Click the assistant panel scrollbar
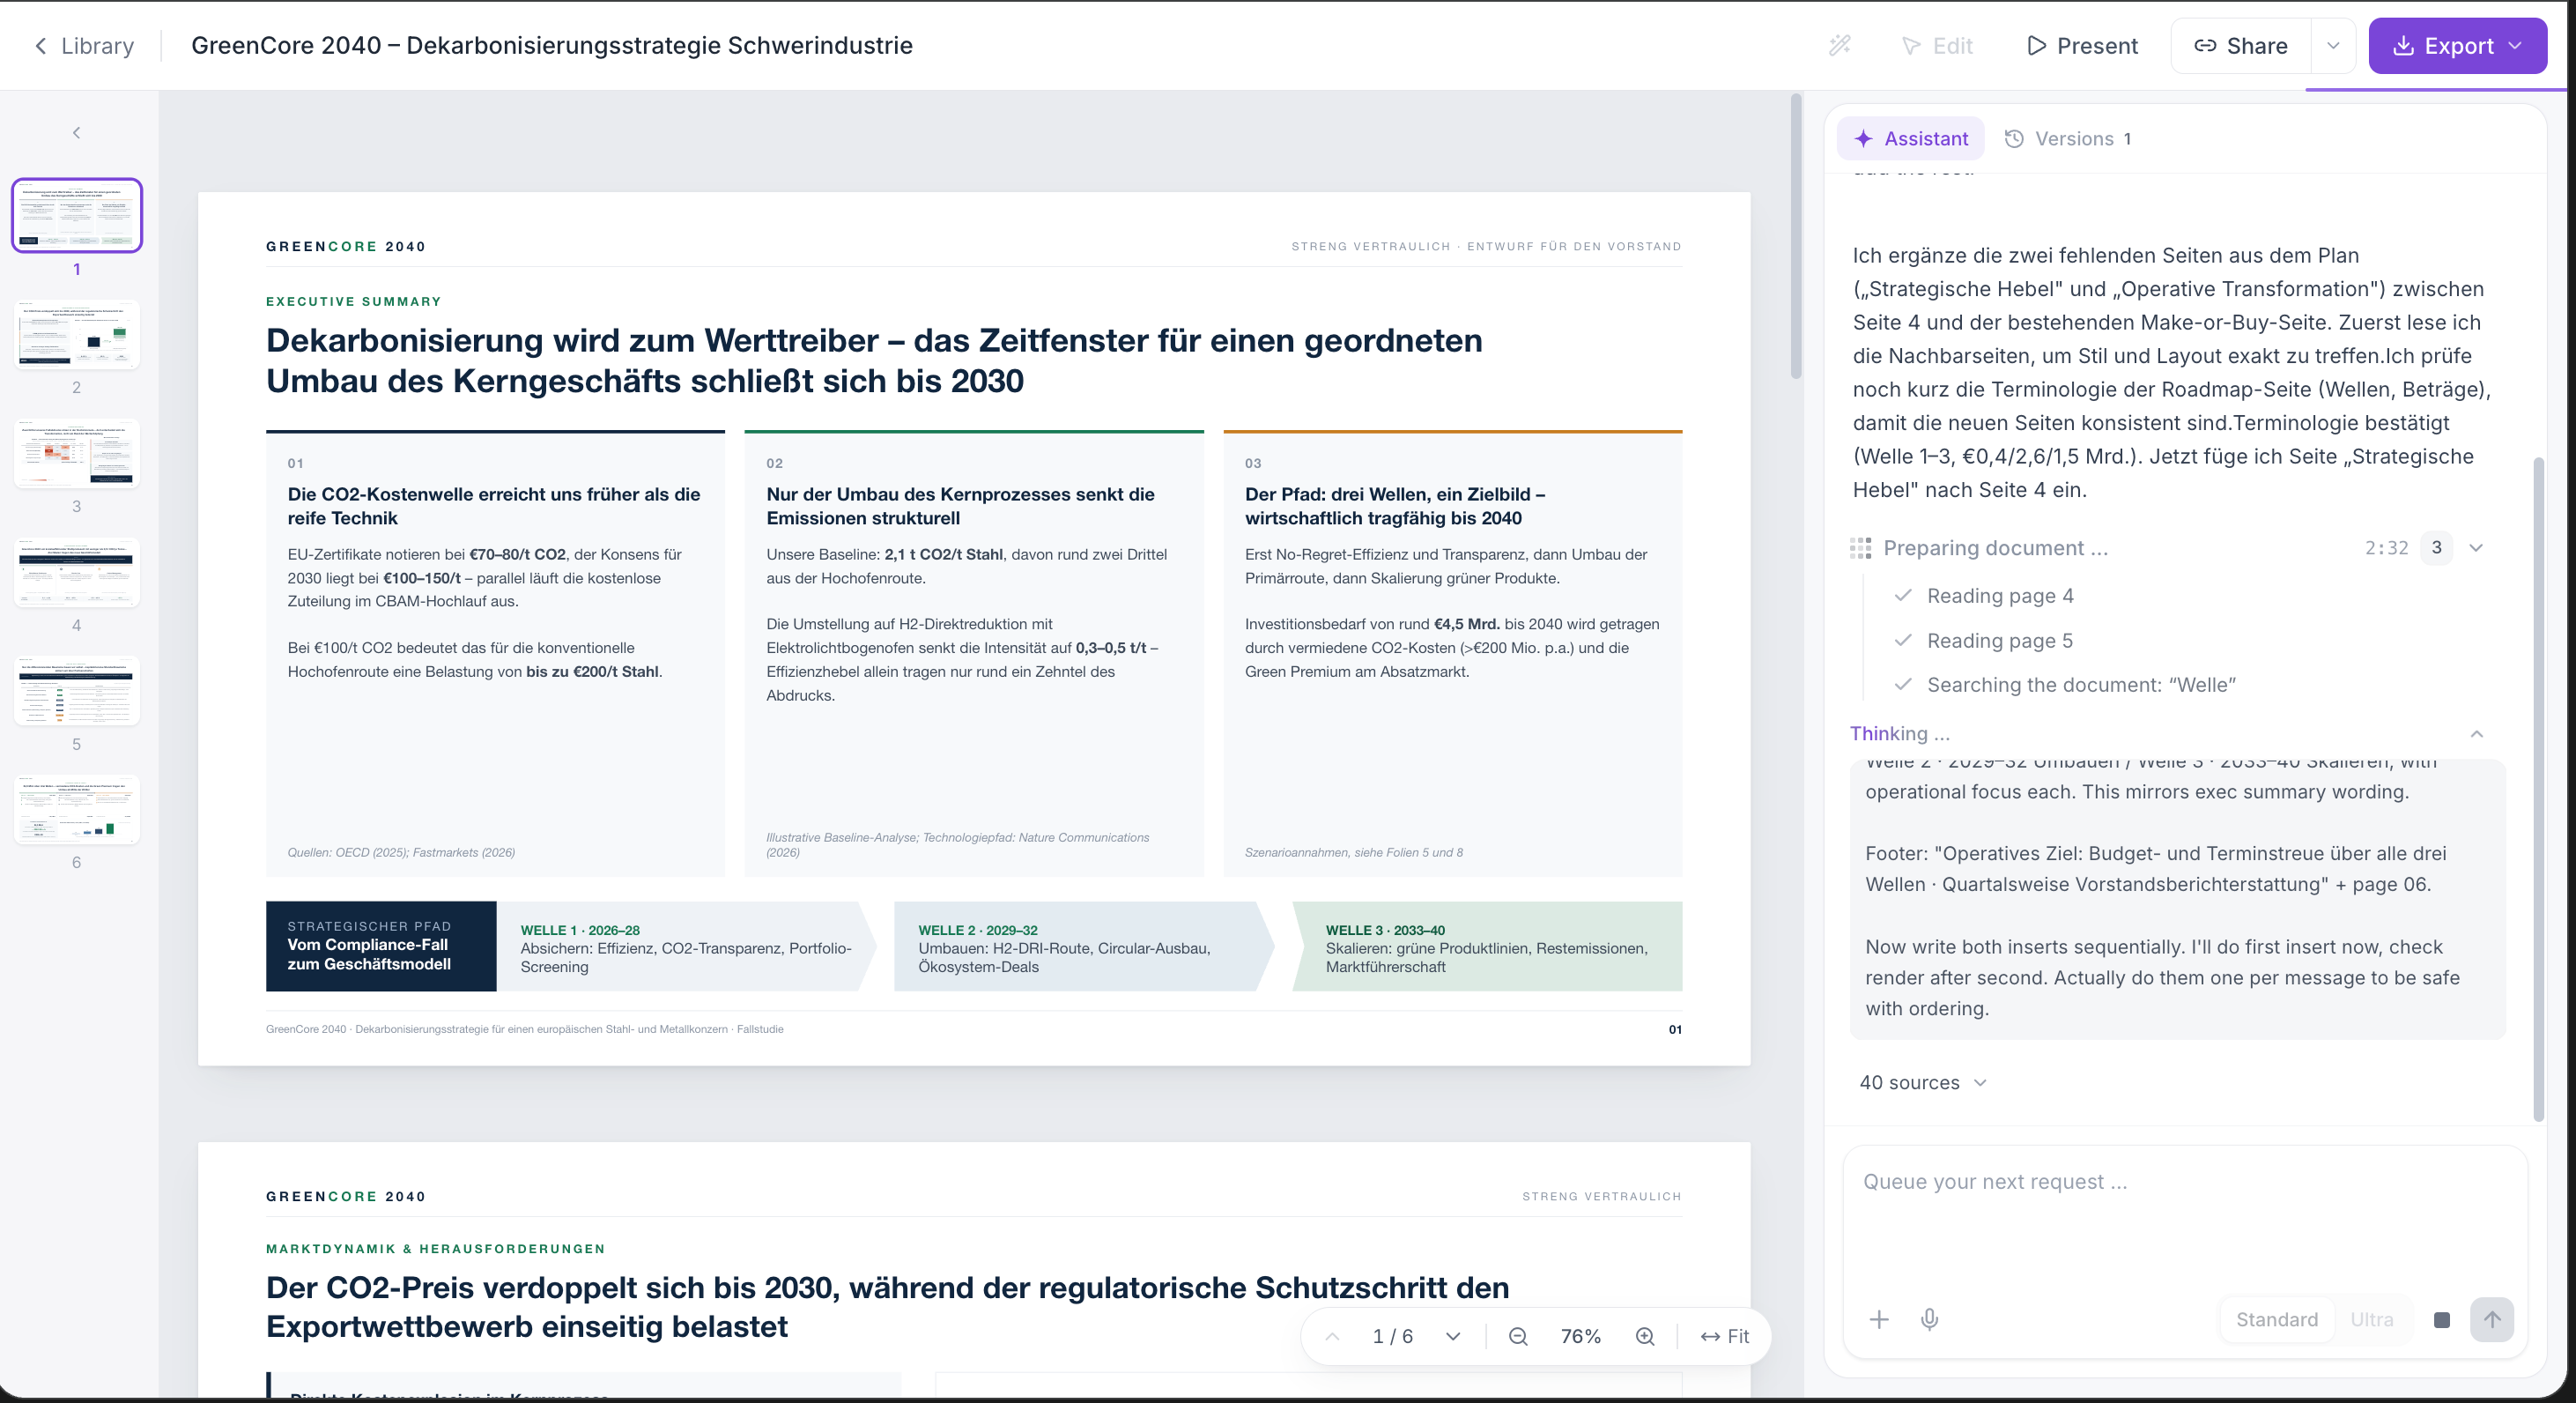This screenshot has width=2576, height=1403. [x=2538, y=790]
